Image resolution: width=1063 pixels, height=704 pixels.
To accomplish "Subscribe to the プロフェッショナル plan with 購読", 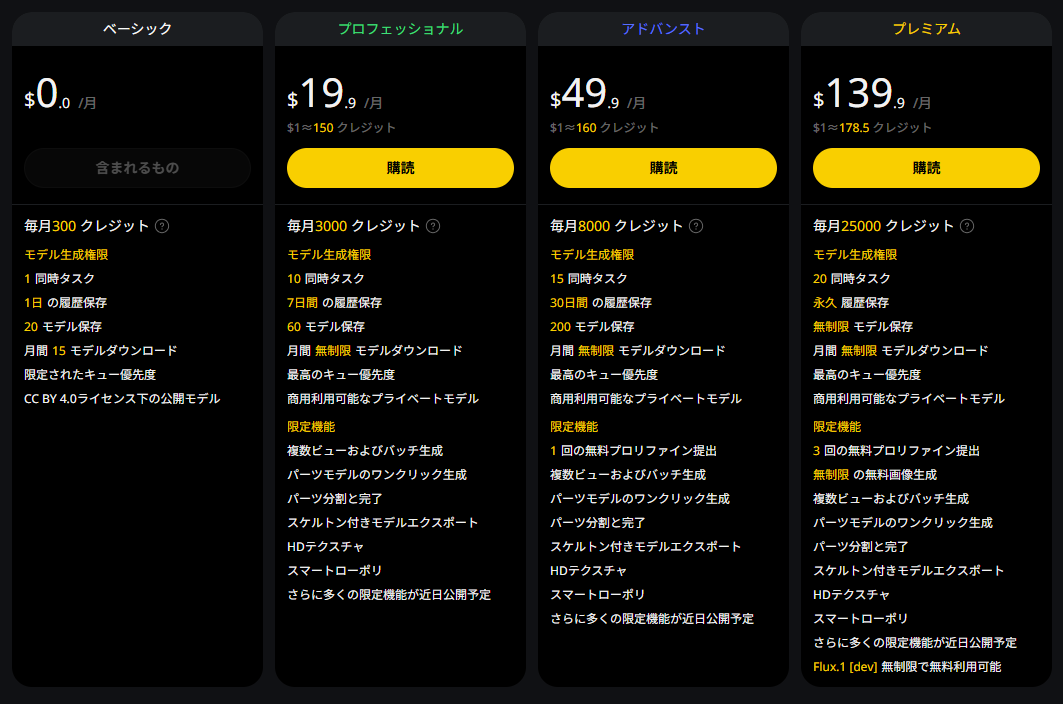I will click(x=400, y=168).
